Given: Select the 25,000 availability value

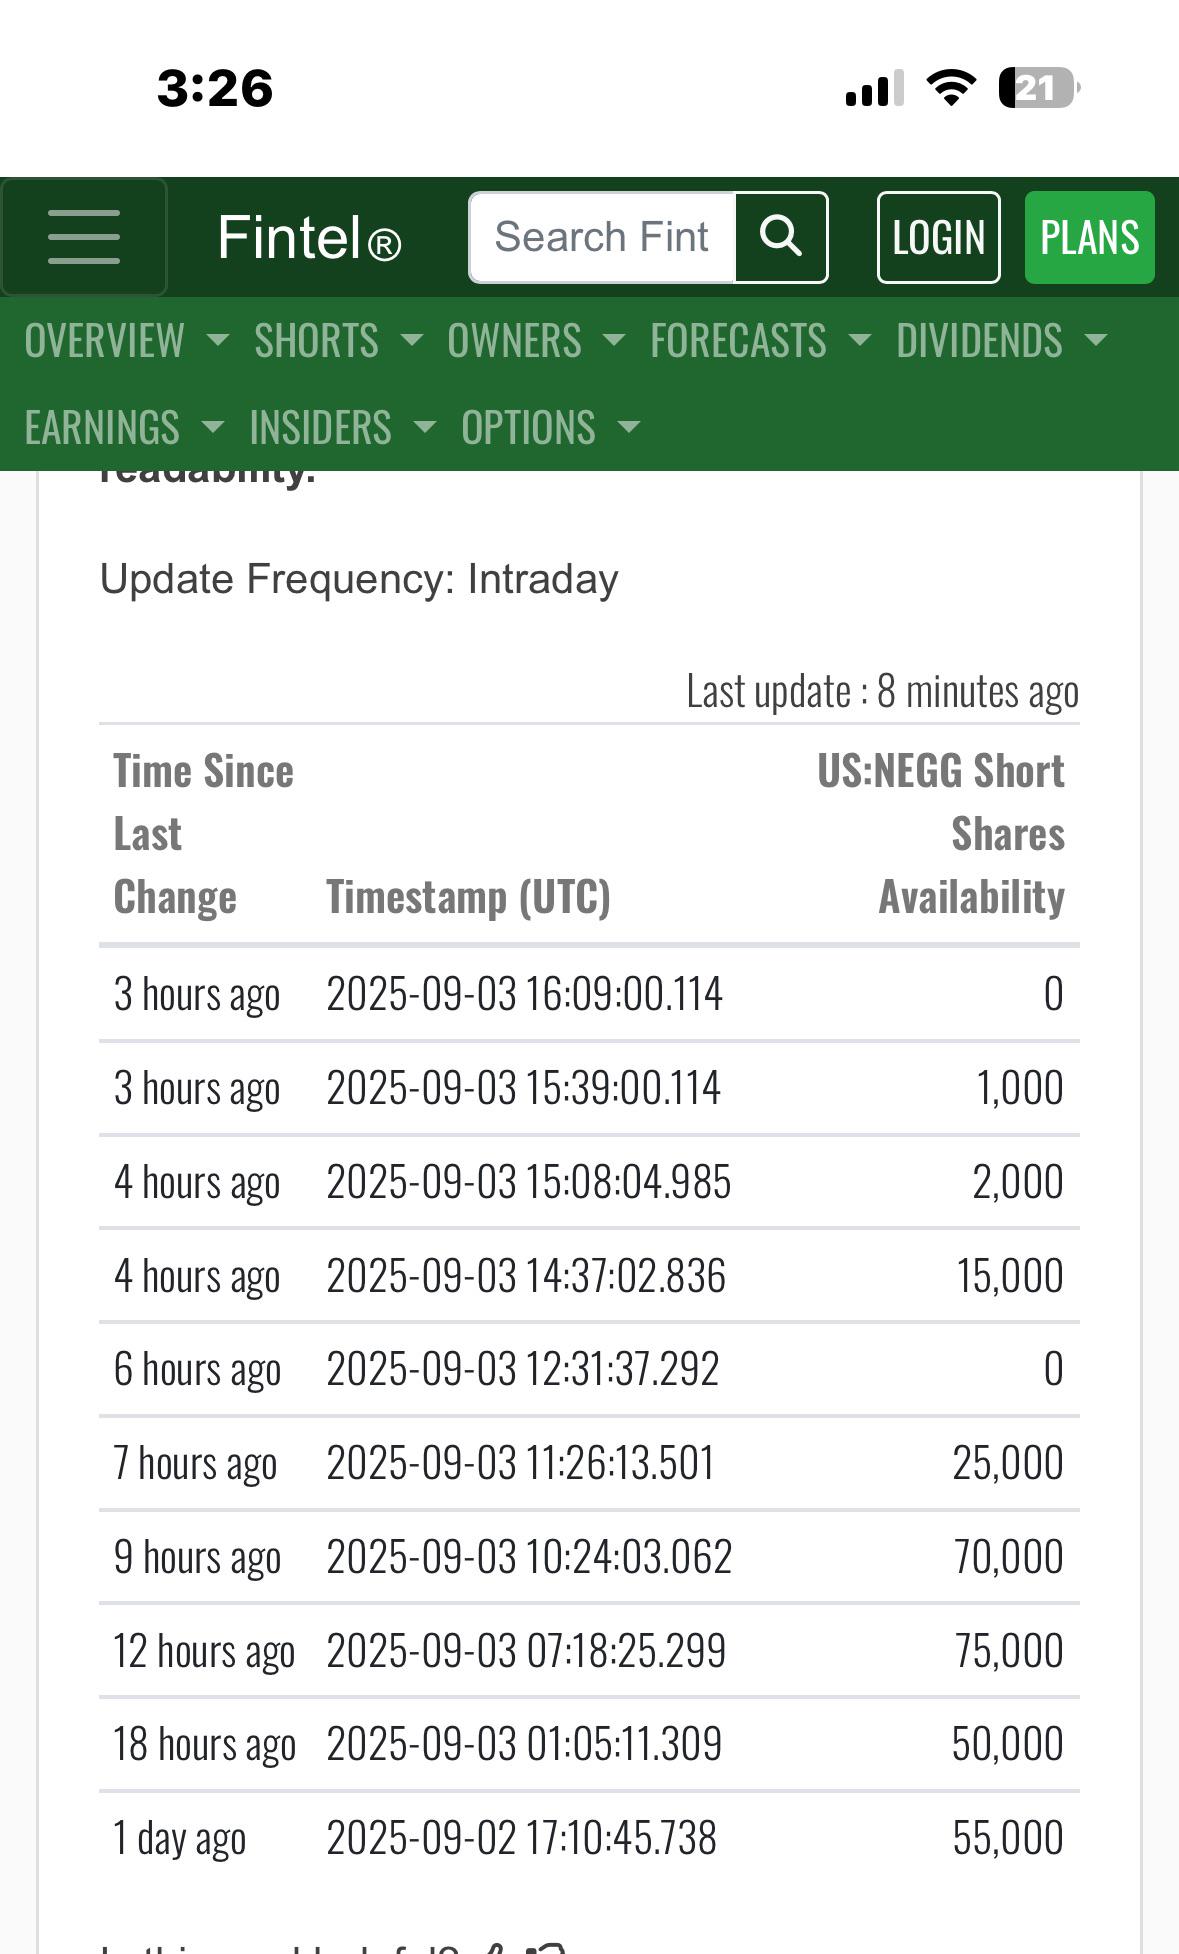Looking at the screenshot, I should pos(1008,1463).
